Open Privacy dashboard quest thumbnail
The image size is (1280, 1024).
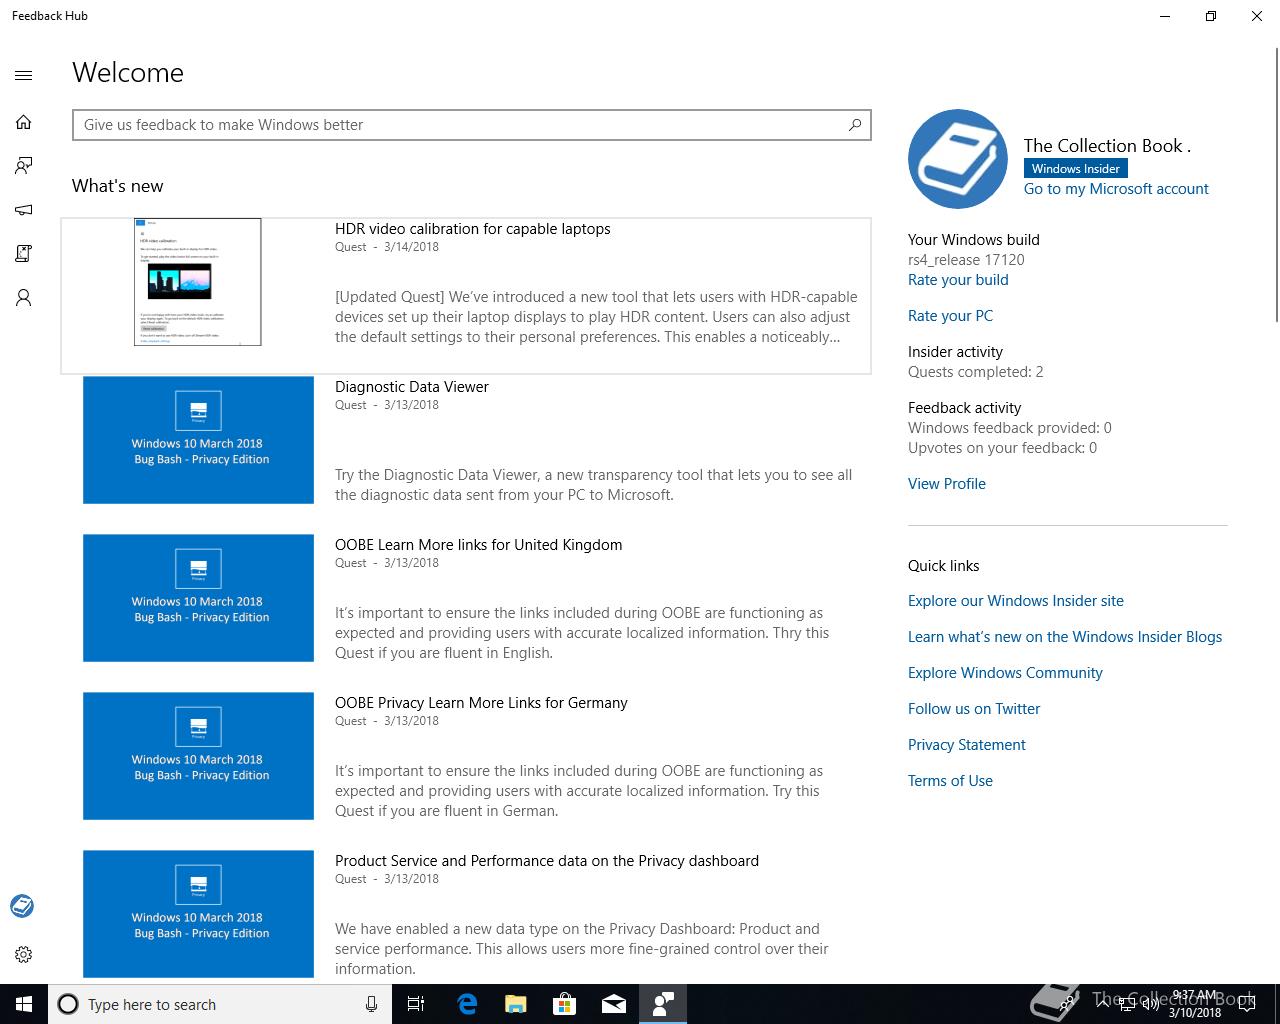(198, 914)
